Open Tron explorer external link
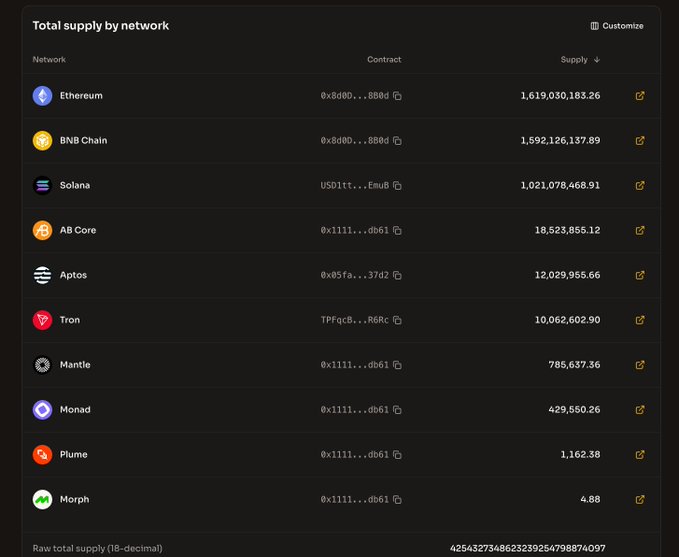The height and width of the screenshot is (557, 679). (640, 320)
